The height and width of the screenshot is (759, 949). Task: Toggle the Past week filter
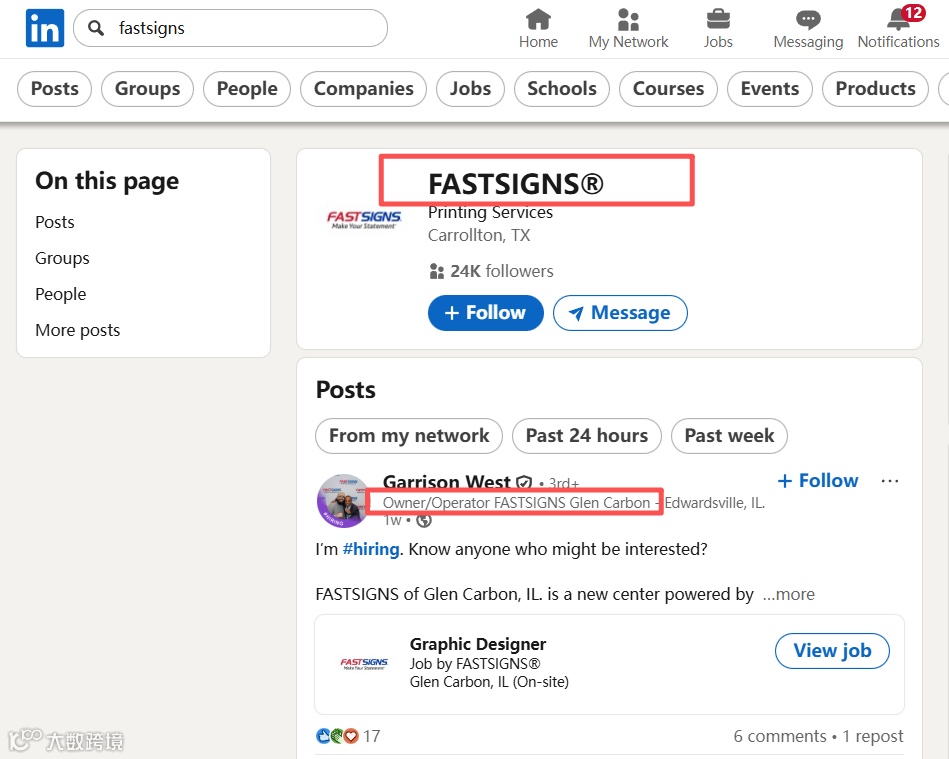pos(729,436)
